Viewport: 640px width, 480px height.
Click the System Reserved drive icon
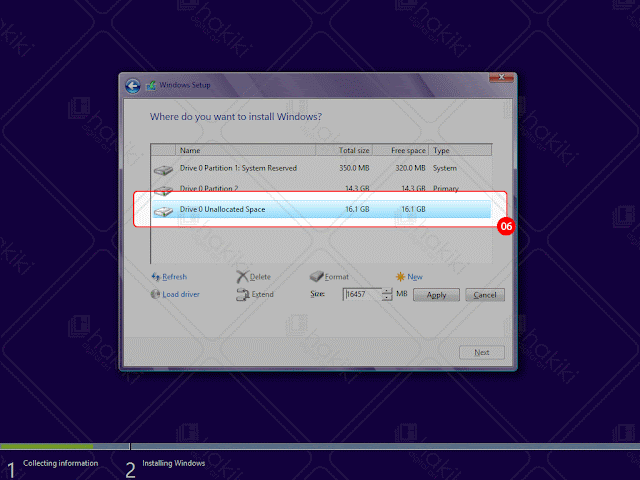click(x=164, y=169)
